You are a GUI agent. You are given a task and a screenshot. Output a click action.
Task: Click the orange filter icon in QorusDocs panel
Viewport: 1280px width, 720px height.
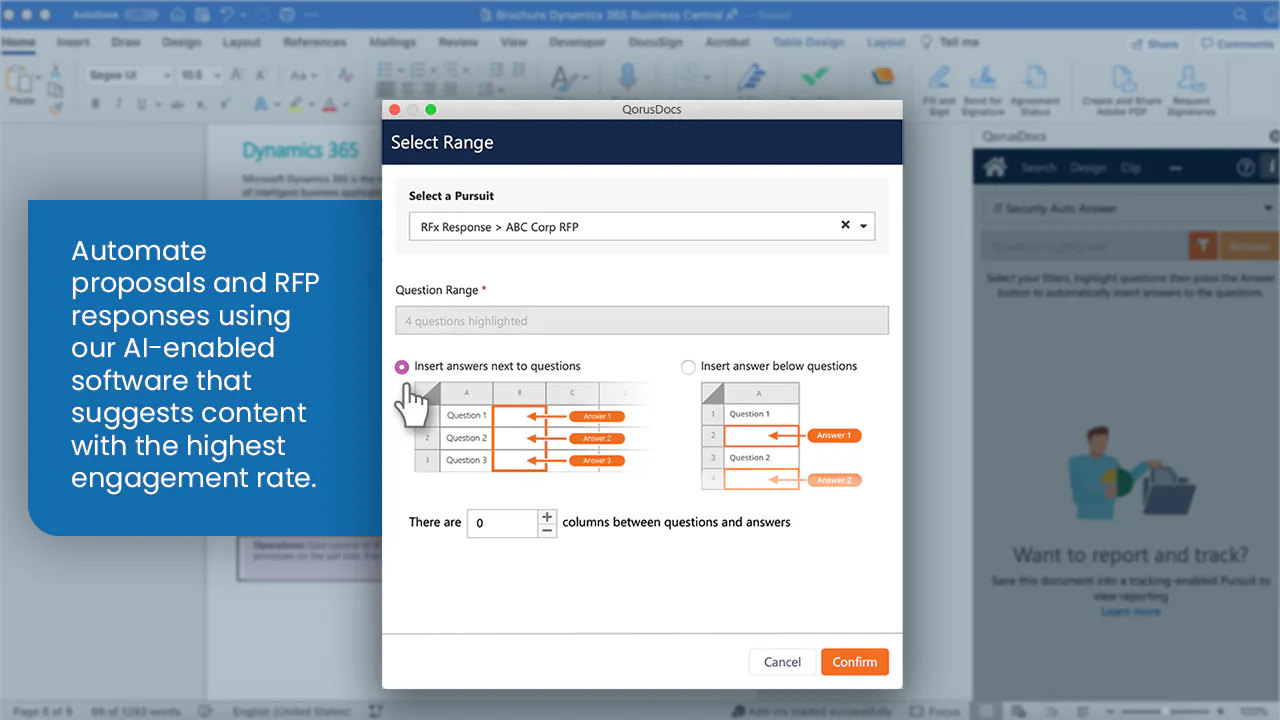click(x=1203, y=246)
